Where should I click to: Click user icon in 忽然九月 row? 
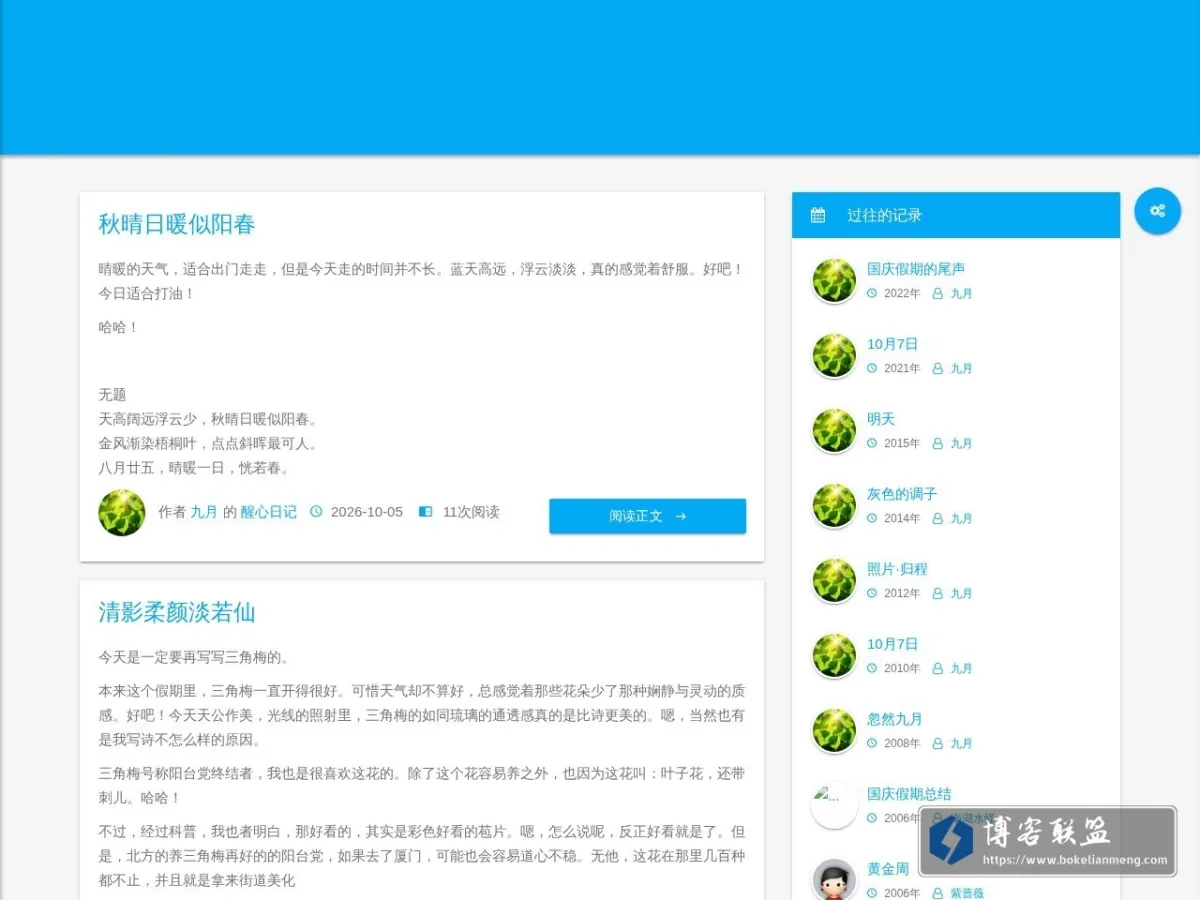click(938, 743)
